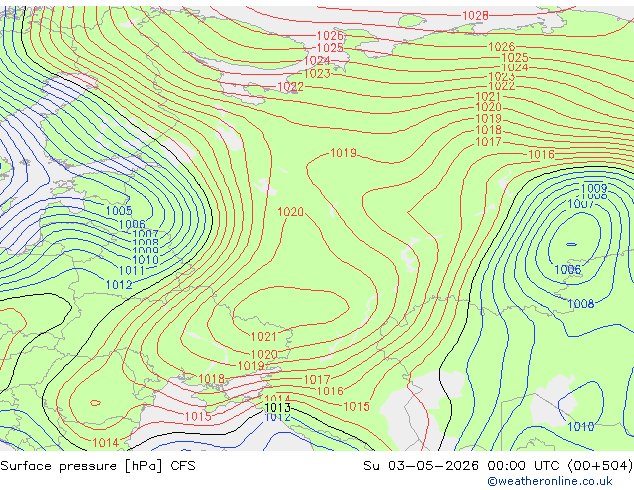Click the red "1028" isobar label
This screenshot has height=490, width=634.
475,16
